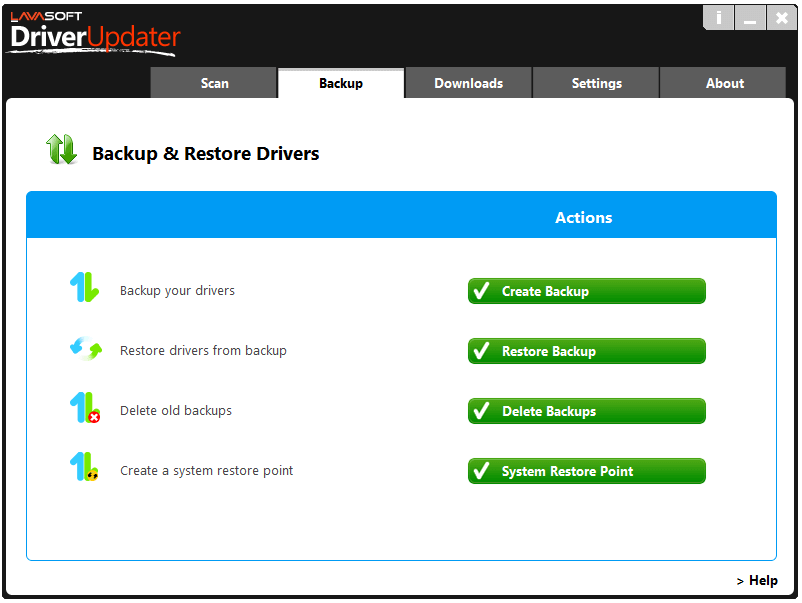The width and height of the screenshot is (802, 603).
Task: Select the Backup tab
Action: coord(340,84)
